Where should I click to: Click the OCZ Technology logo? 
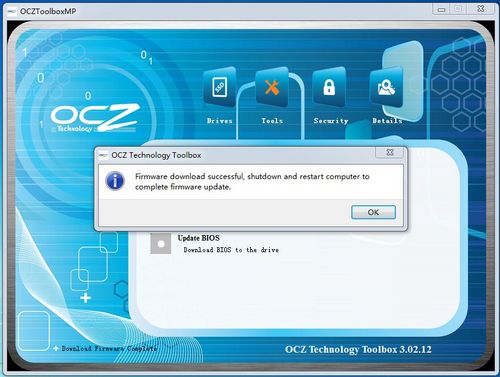pos(95,118)
